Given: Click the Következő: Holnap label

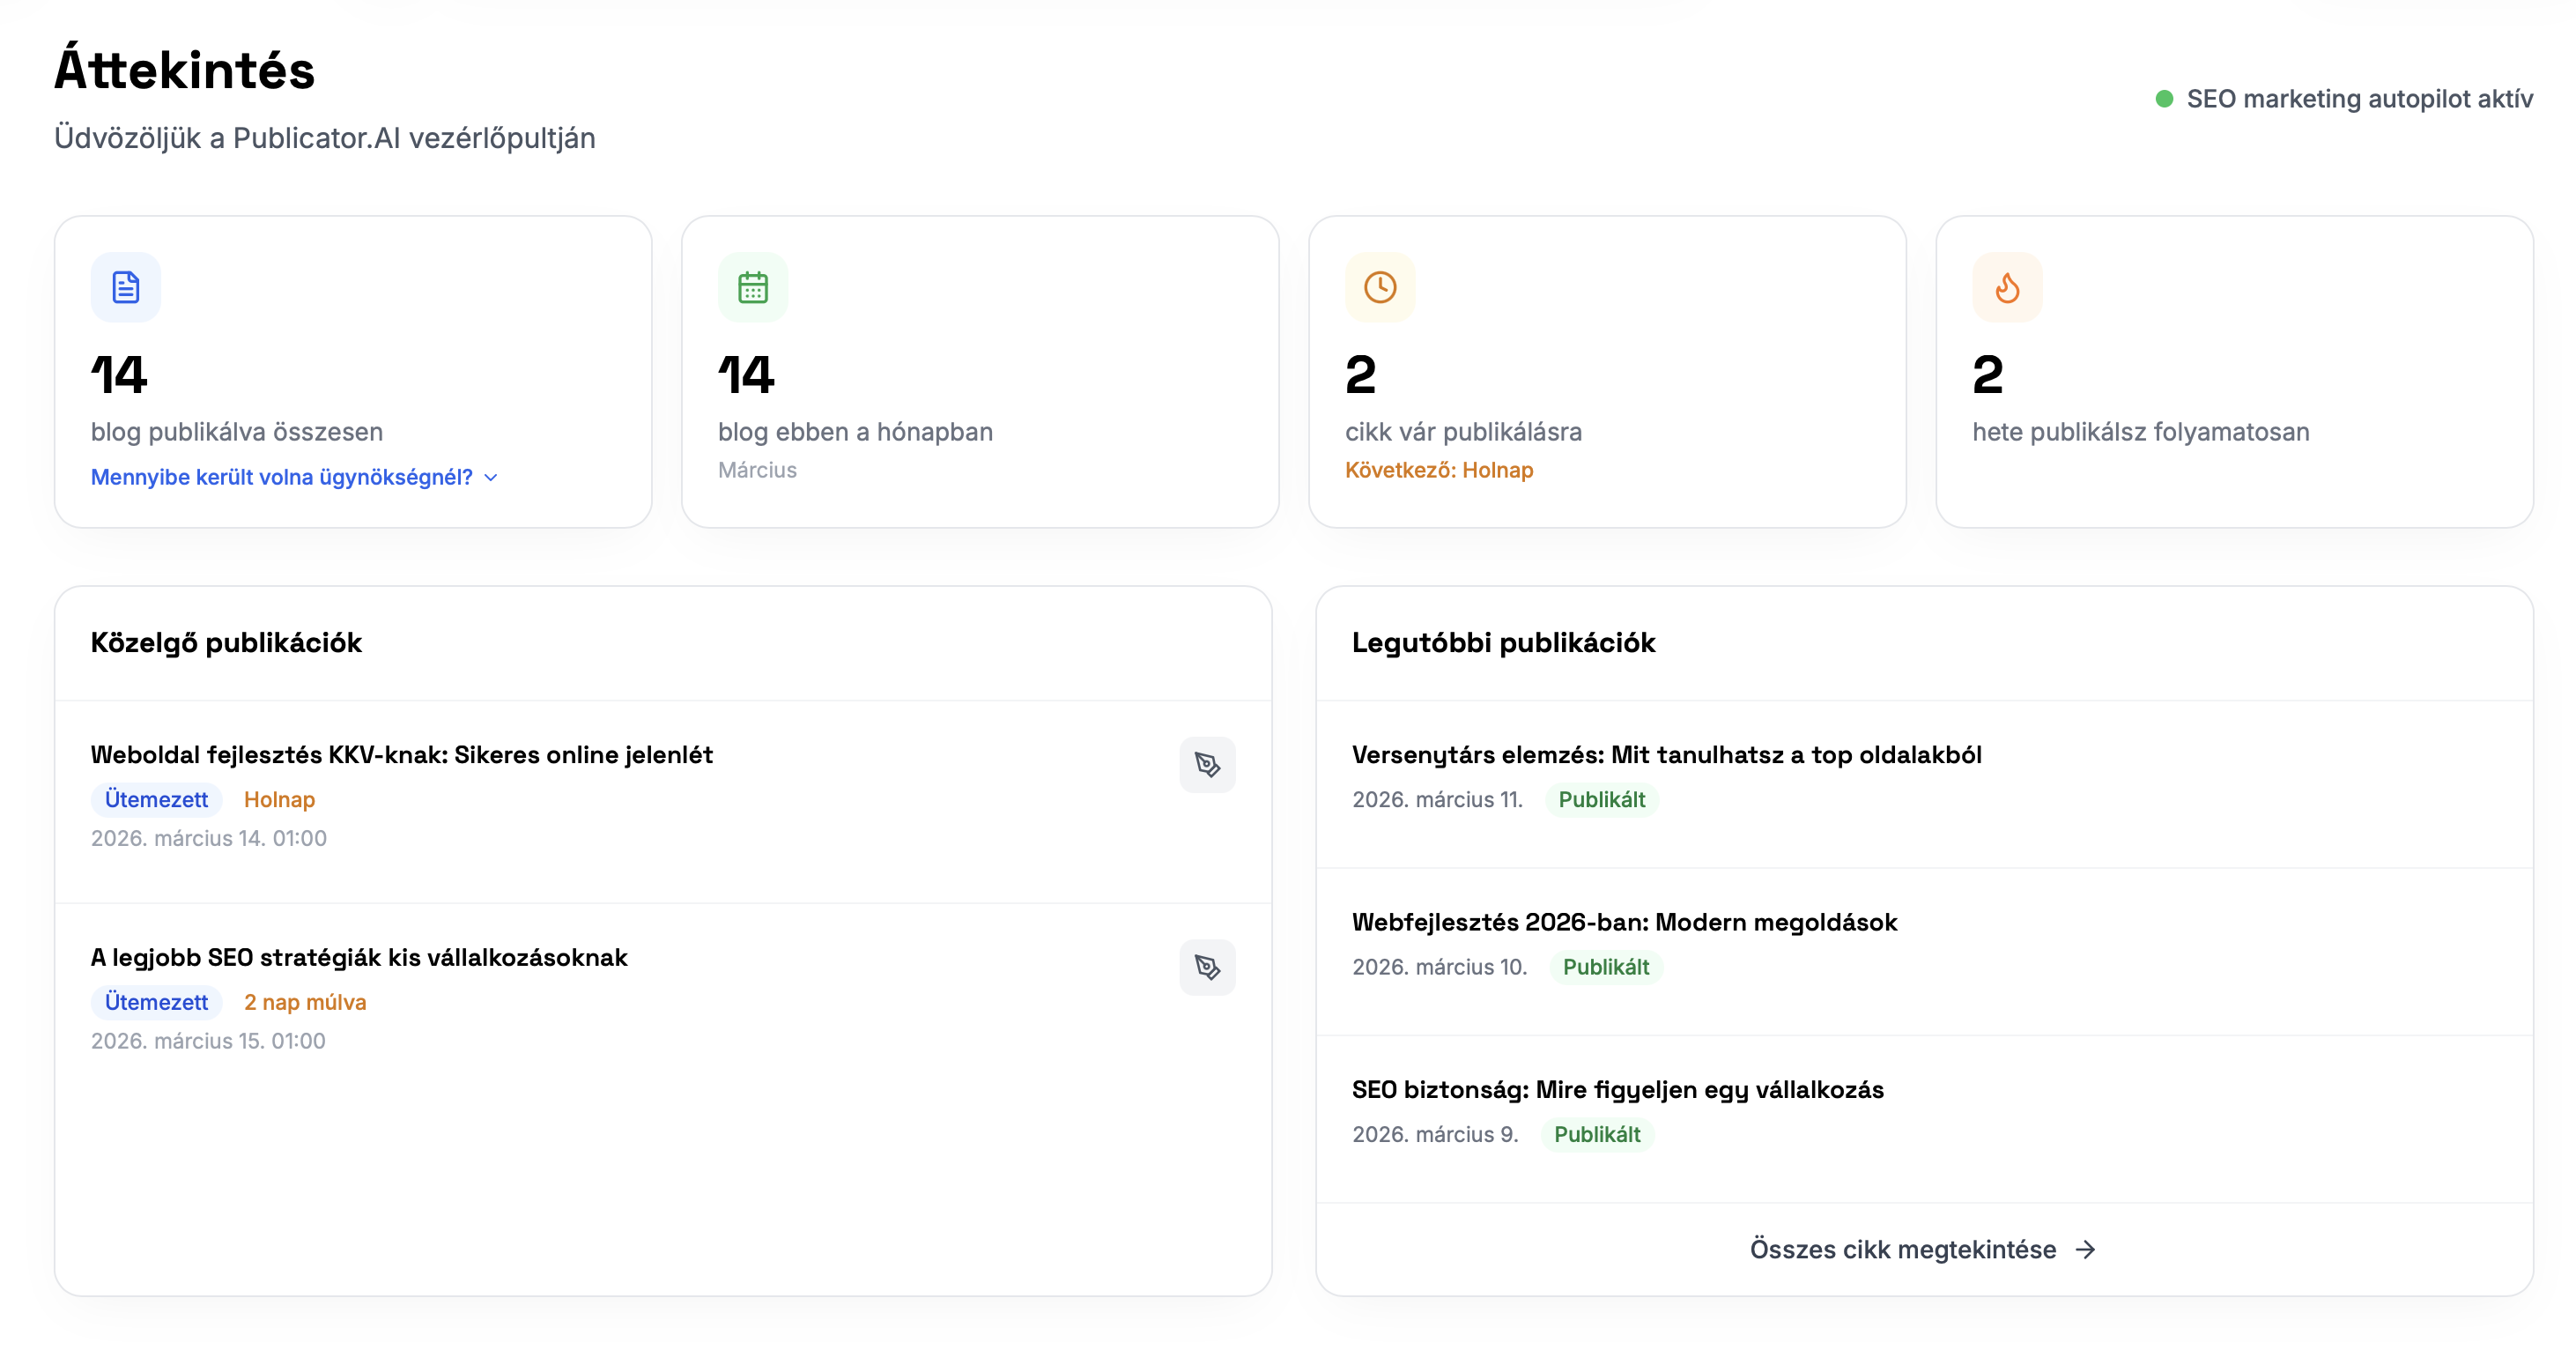Looking at the screenshot, I should point(1438,470).
